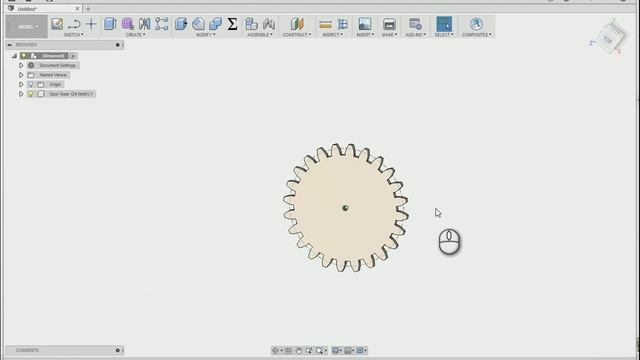The width and height of the screenshot is (640, 360).
Task: Select the Measure tool icon
Action: (x=325, y=24)
